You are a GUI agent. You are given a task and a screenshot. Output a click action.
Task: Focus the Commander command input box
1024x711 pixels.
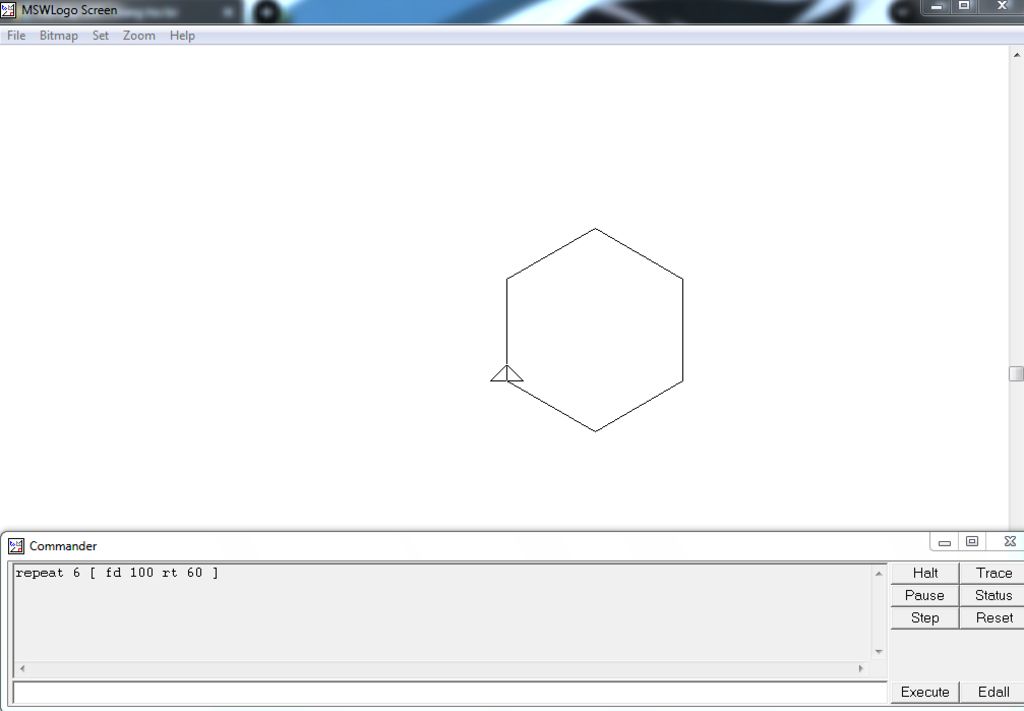[x=450, y=692]
